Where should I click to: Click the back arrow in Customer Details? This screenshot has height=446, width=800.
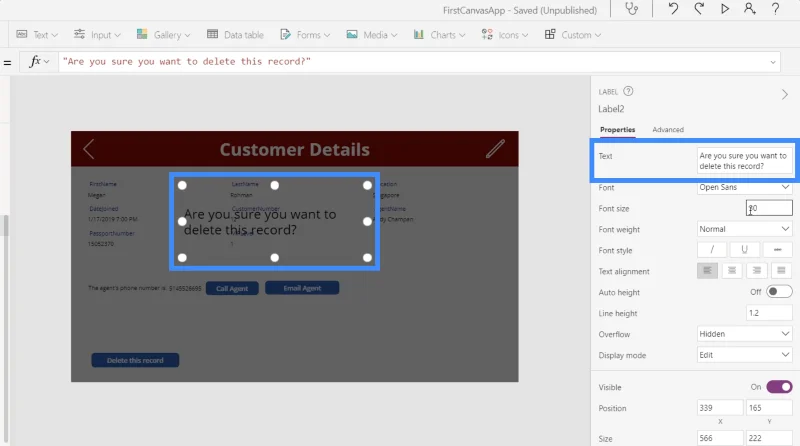(x=89, y=149)
